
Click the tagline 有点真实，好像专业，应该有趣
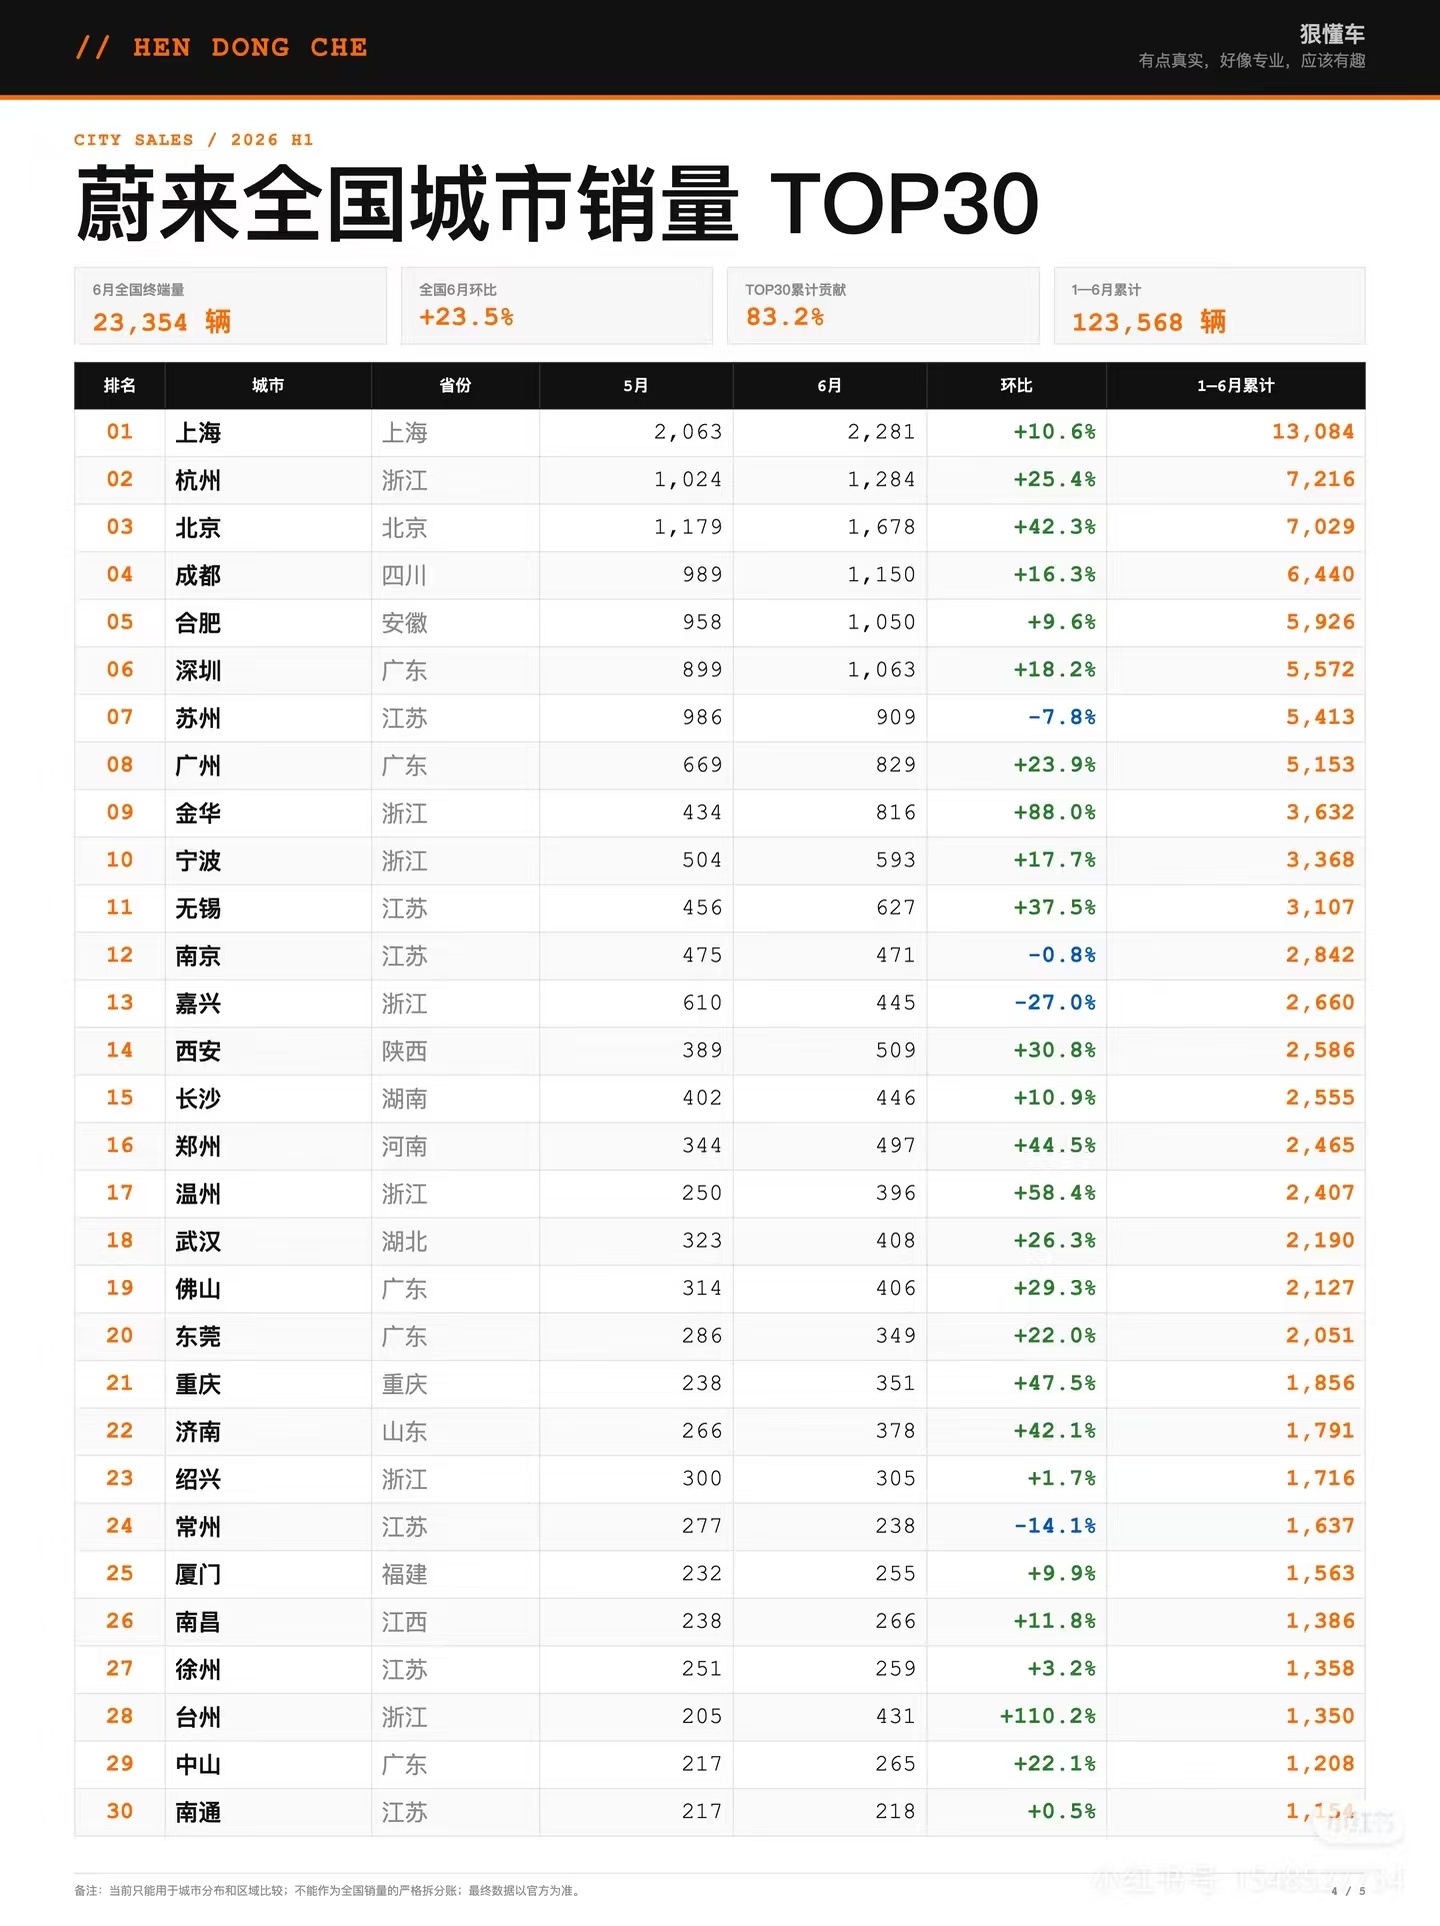(x=1252, y=61)
